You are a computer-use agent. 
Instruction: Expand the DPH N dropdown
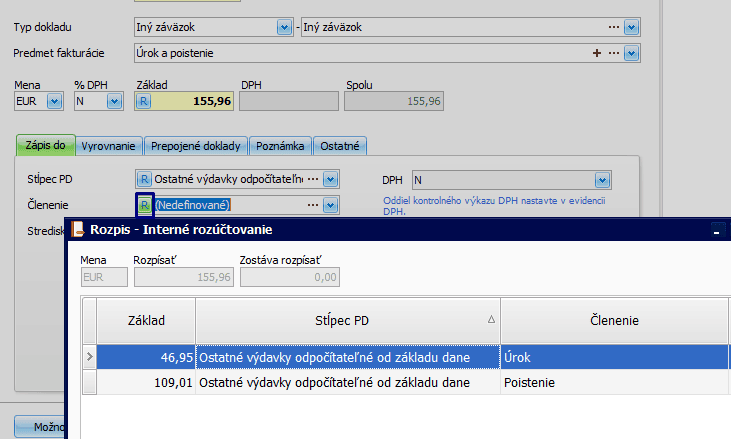[601, 179]
